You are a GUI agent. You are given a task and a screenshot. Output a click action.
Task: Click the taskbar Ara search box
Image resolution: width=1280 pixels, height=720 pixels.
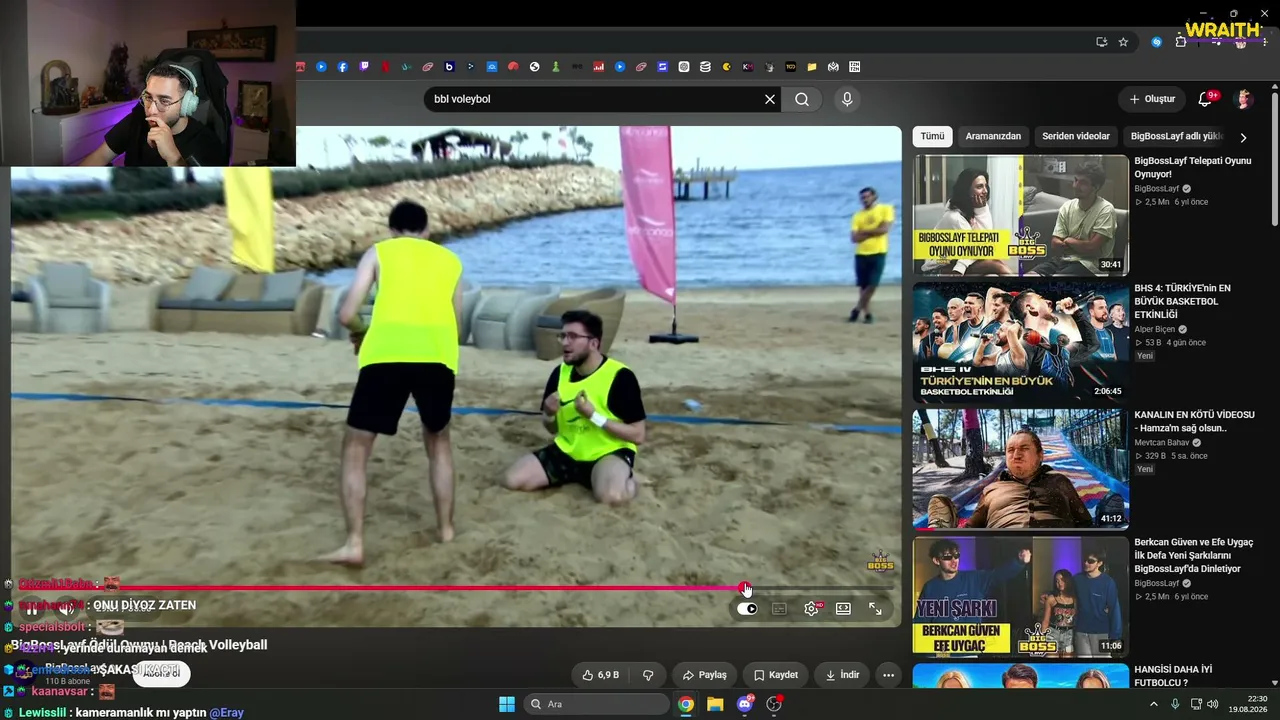(x=597, y=704)
